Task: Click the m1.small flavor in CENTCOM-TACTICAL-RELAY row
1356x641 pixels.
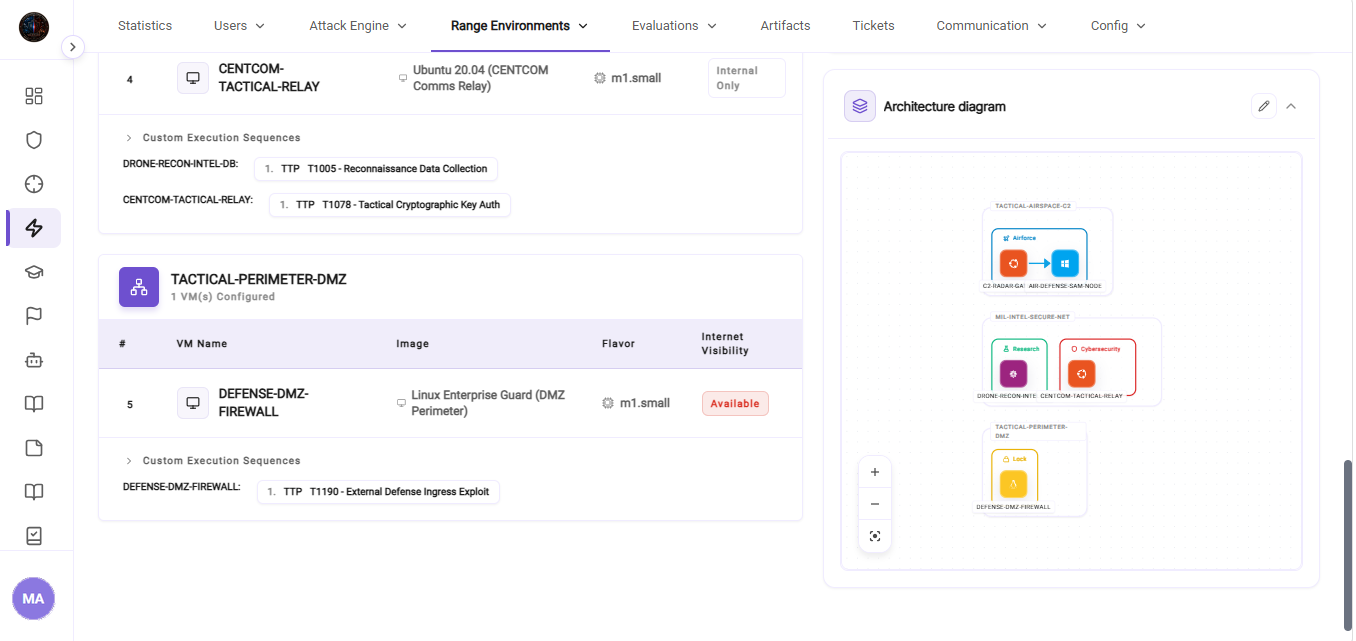Action: click(x=636, y=78)
